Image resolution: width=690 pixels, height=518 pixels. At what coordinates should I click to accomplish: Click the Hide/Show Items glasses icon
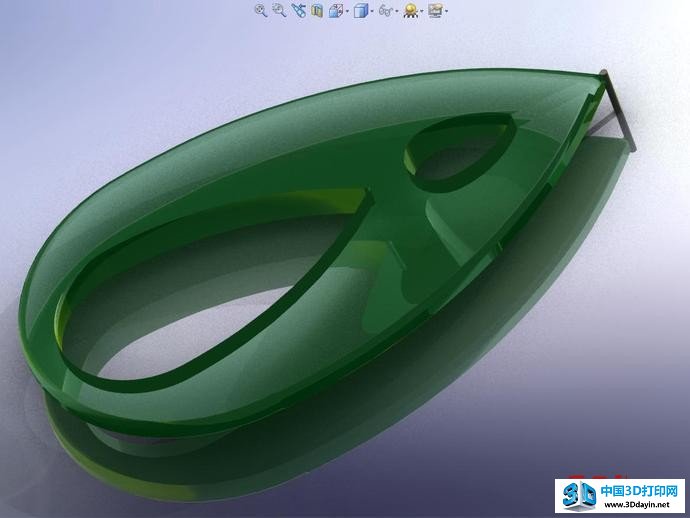coord(385,10)
